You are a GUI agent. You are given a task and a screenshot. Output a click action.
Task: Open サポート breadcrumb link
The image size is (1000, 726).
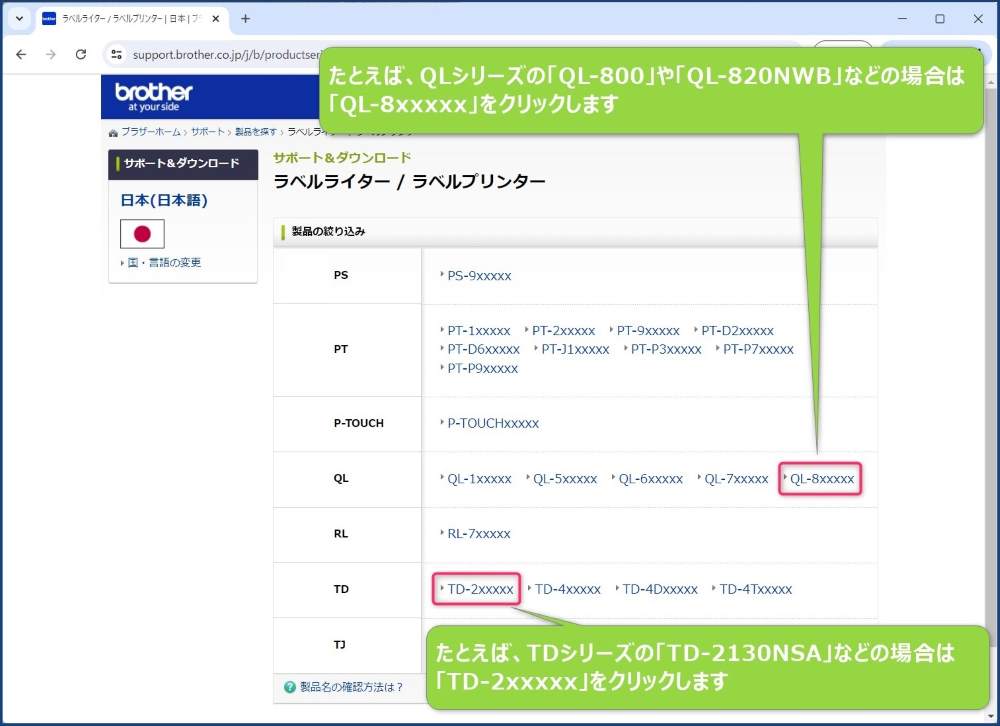point(207,132)
